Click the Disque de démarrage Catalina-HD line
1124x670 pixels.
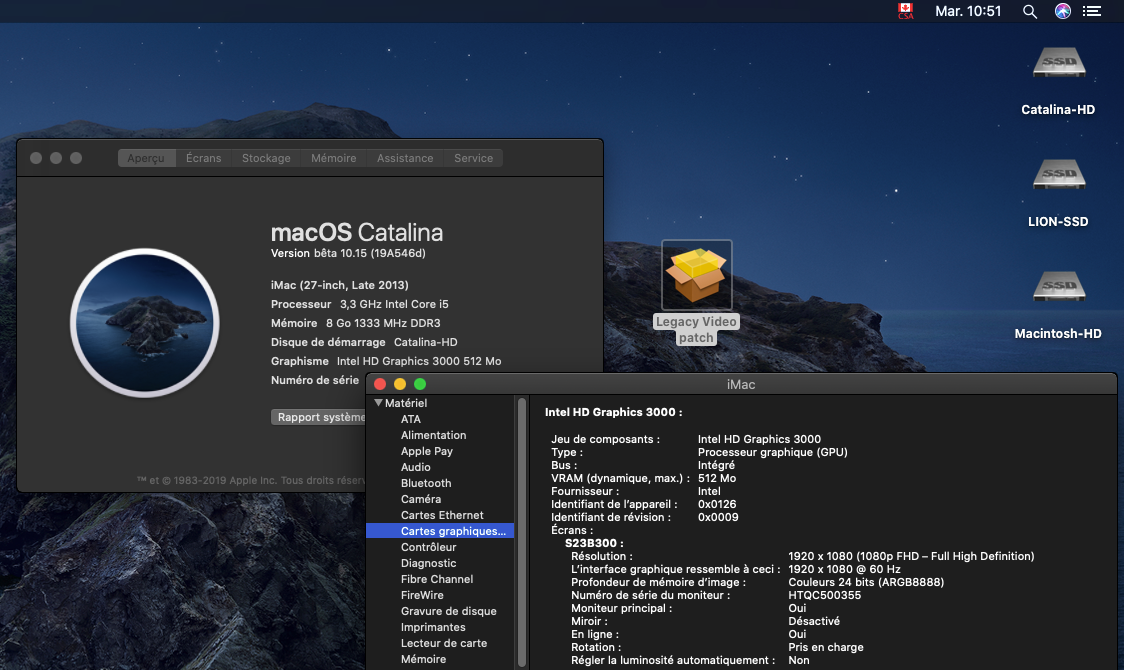point(364,343)
